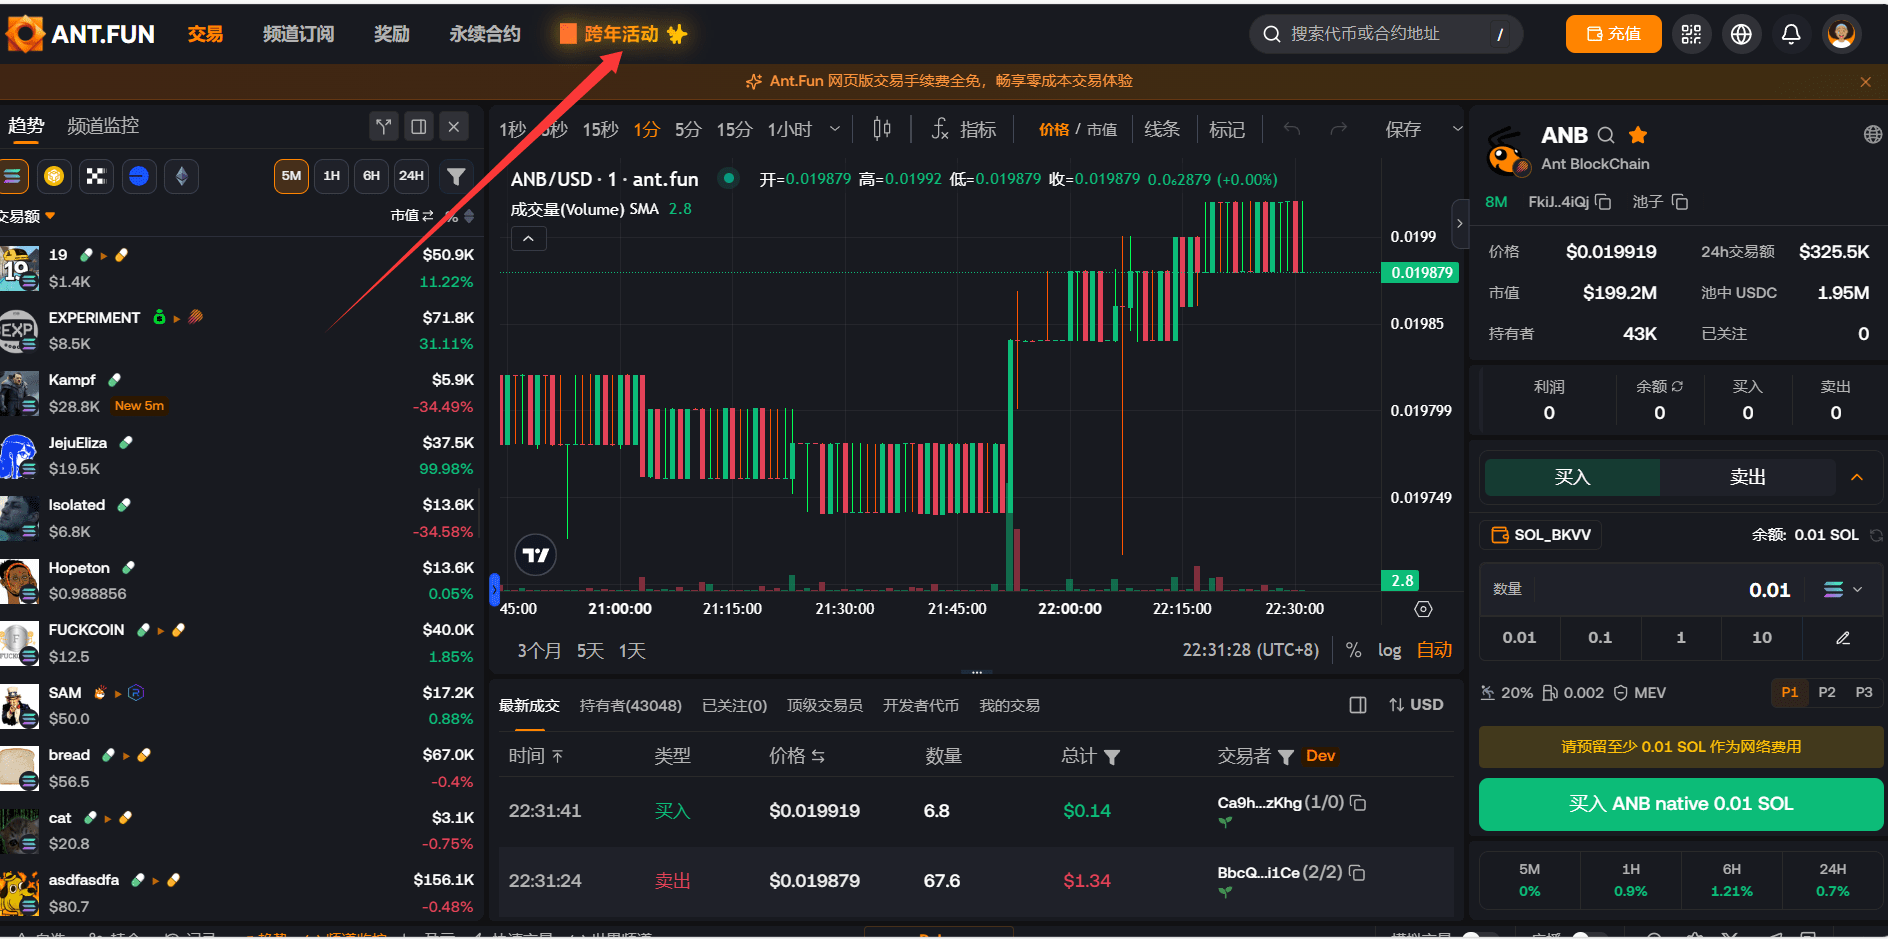Select the 5M trending period
The height and width of the screenshot is (939, 1888).
pyautogui.click(x=291, y=176)
